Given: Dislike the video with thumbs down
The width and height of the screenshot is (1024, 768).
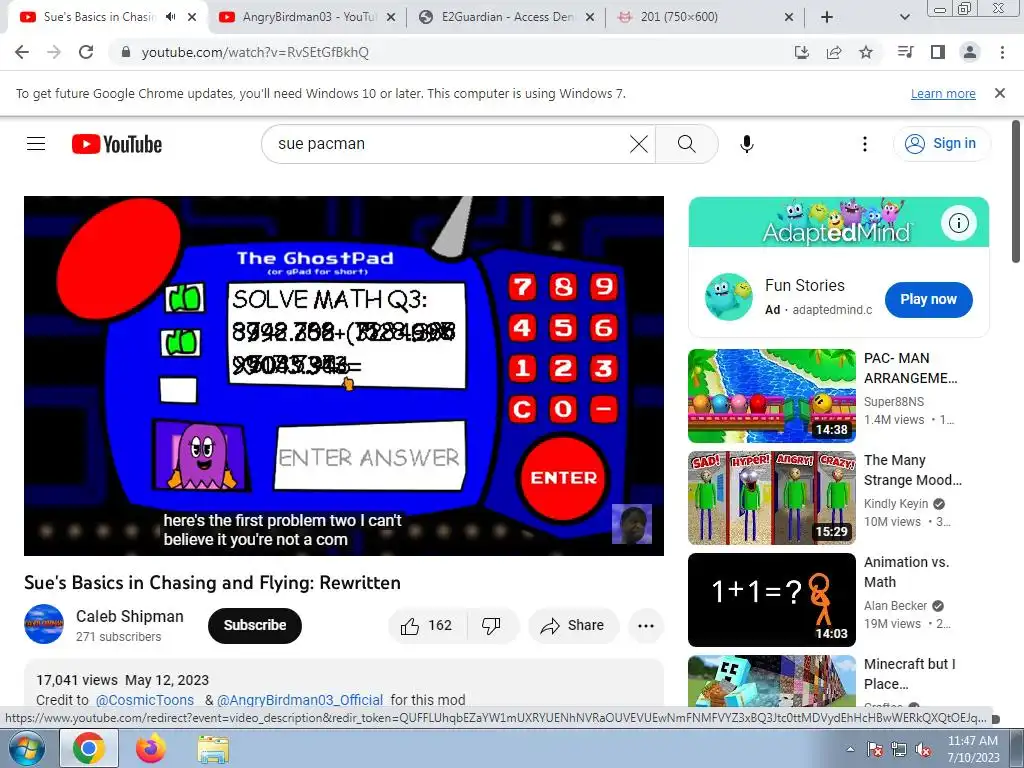Looking at the screenshot, I should [492, 625].
